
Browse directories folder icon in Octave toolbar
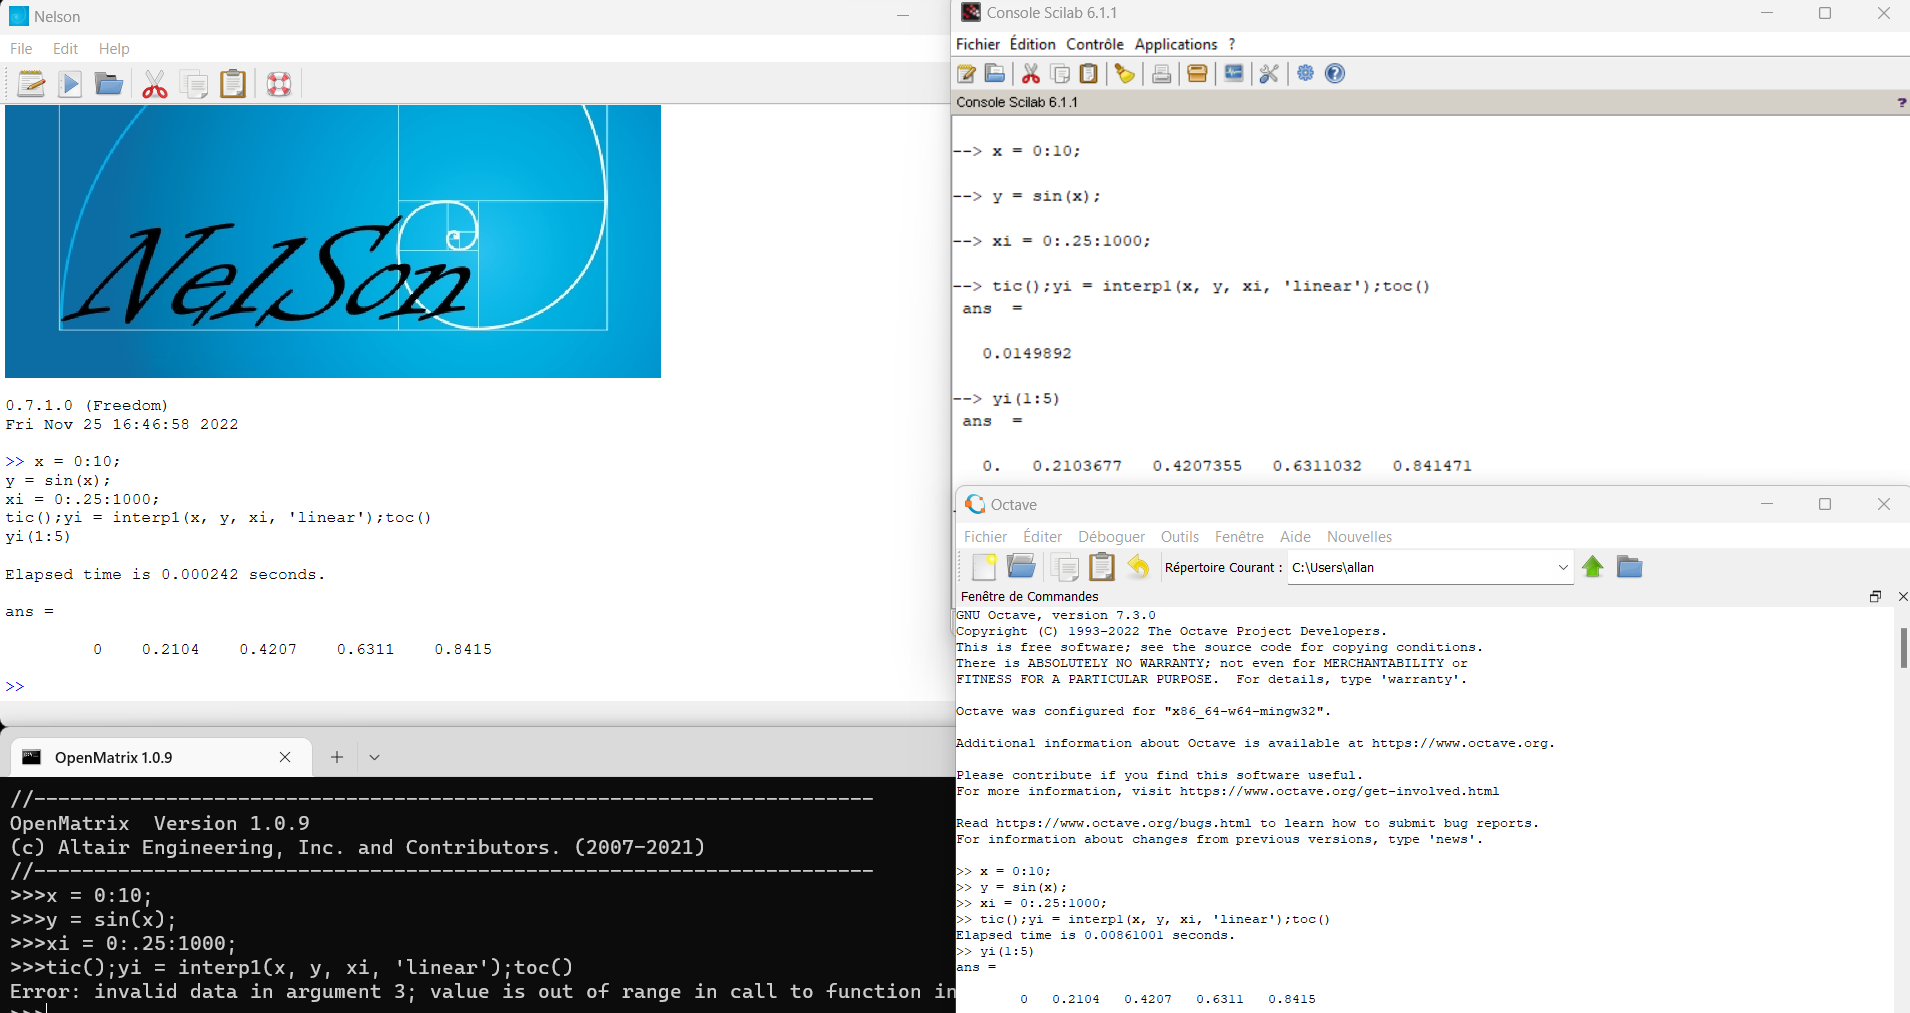pos(1629,567)
